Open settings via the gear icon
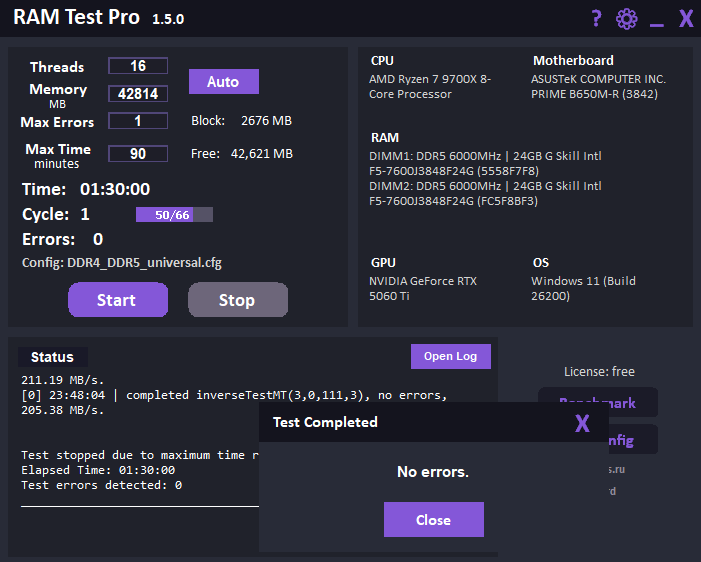This screenshot has width=701, height=562. 627,19
